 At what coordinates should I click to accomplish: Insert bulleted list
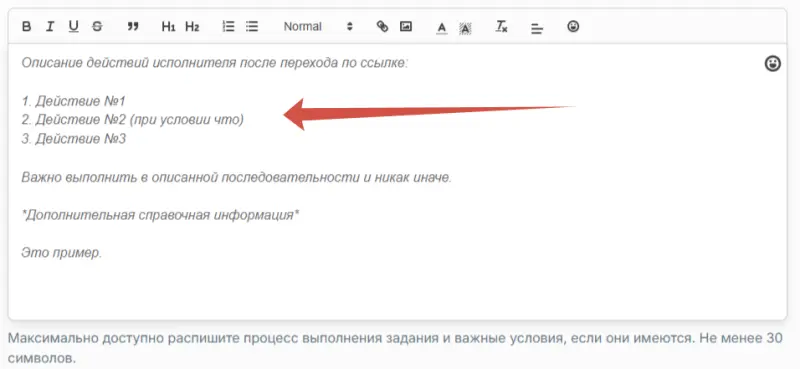[x=252, y=27]
